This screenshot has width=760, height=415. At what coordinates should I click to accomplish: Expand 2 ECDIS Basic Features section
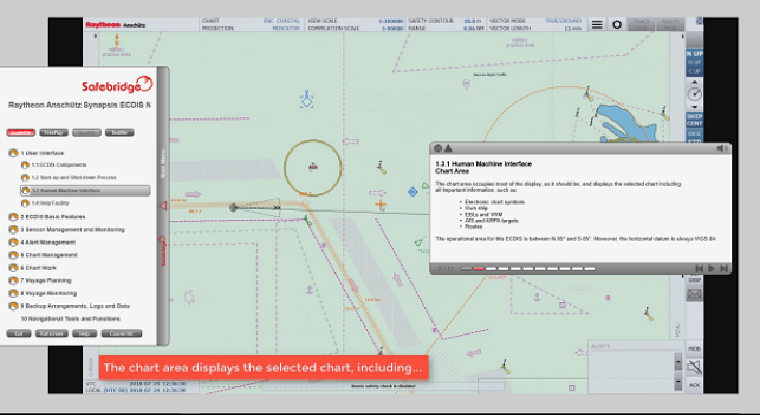[50, 216]
